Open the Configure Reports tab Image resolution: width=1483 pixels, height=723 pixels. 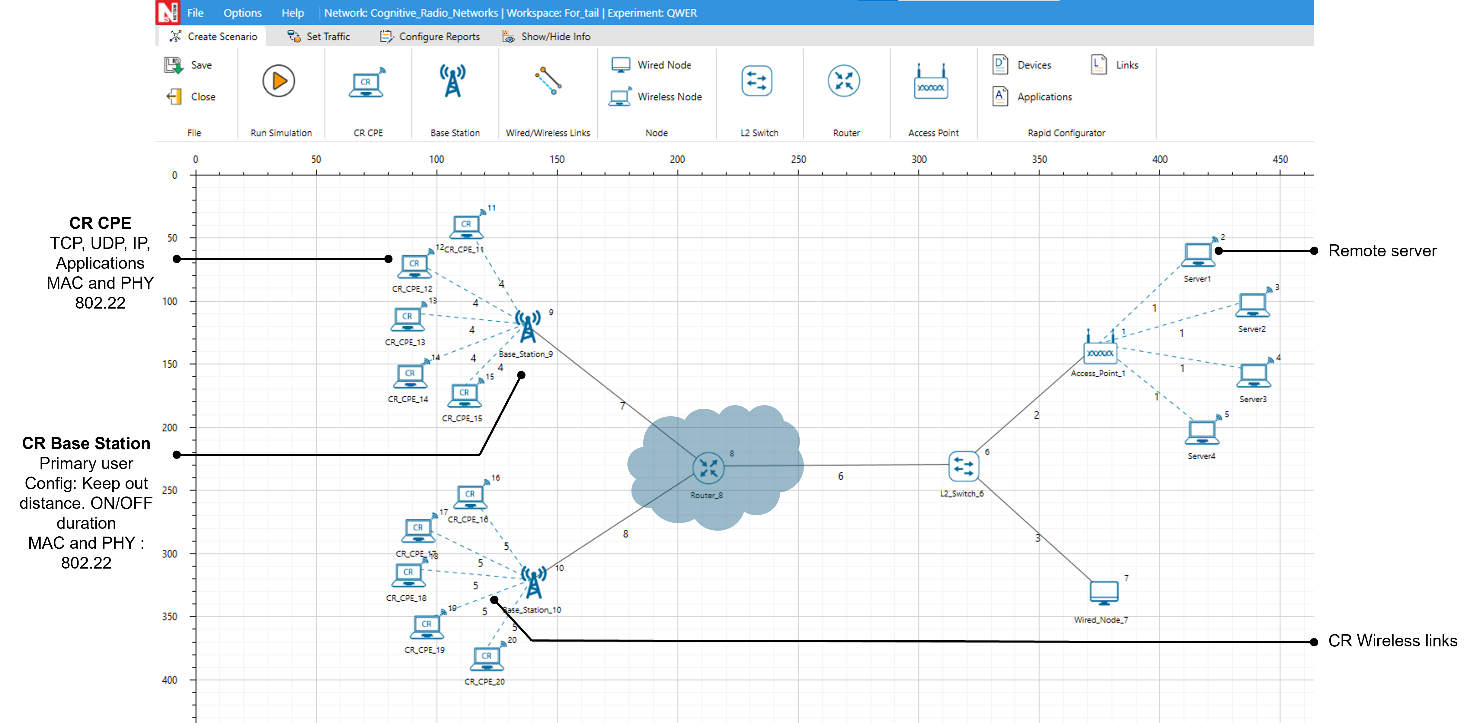(x=429, y=37)
